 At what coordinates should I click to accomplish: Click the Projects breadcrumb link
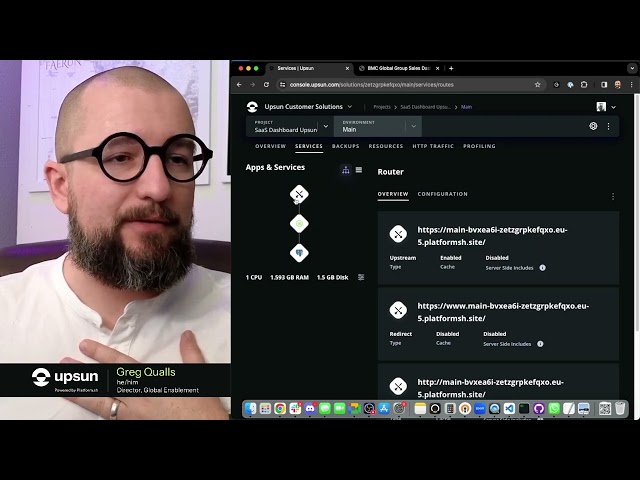tap(382, 107)
